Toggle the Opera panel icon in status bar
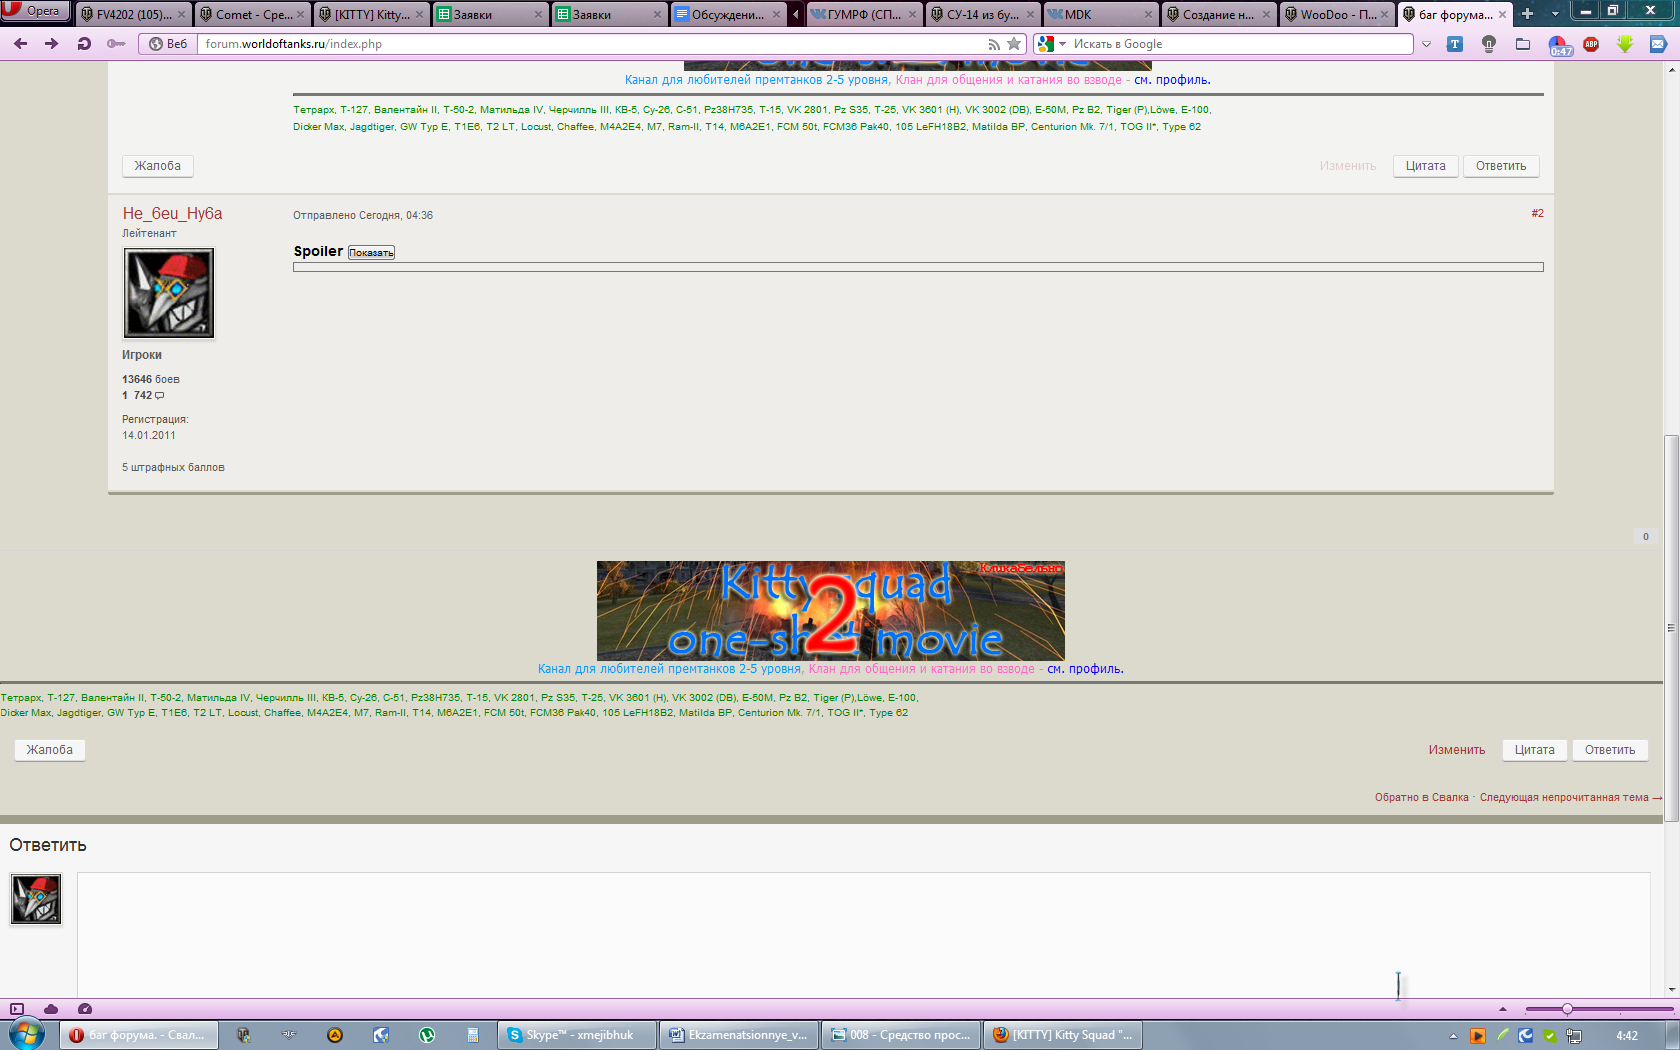Image resolution: width=1680 pixels, height=1050 pixels. (x=17, y=1009)
